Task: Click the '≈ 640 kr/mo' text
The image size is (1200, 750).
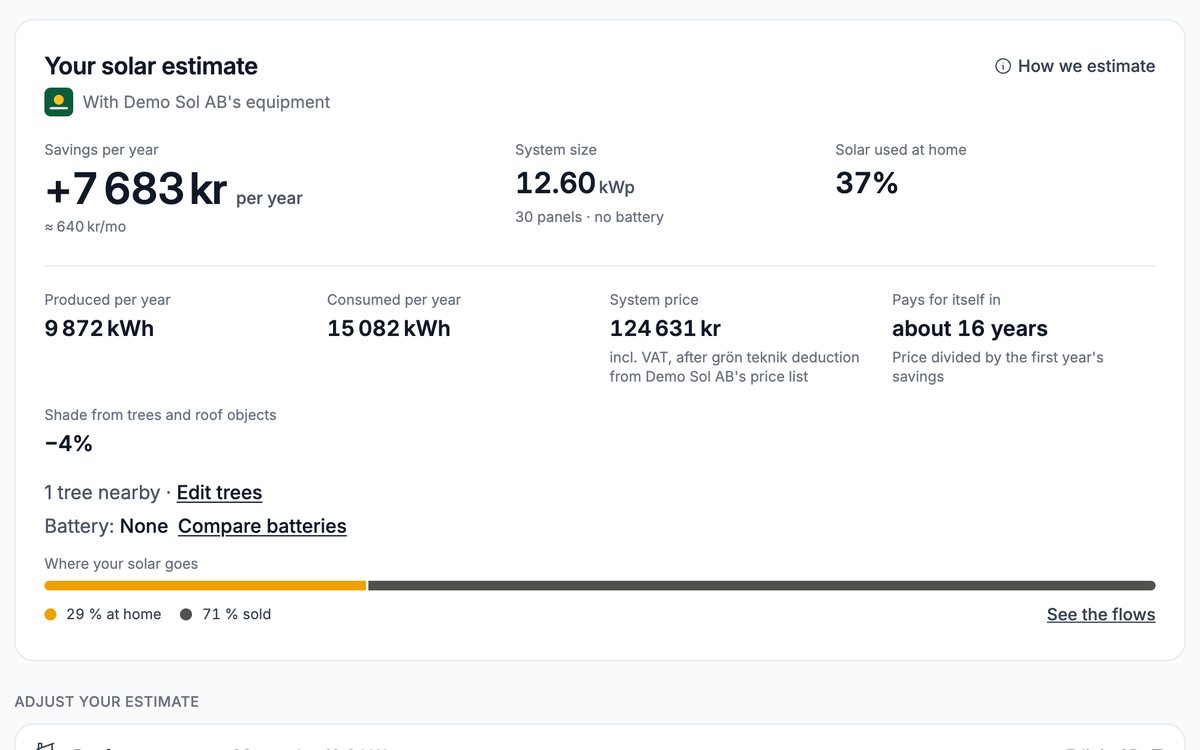Action: 85,227
